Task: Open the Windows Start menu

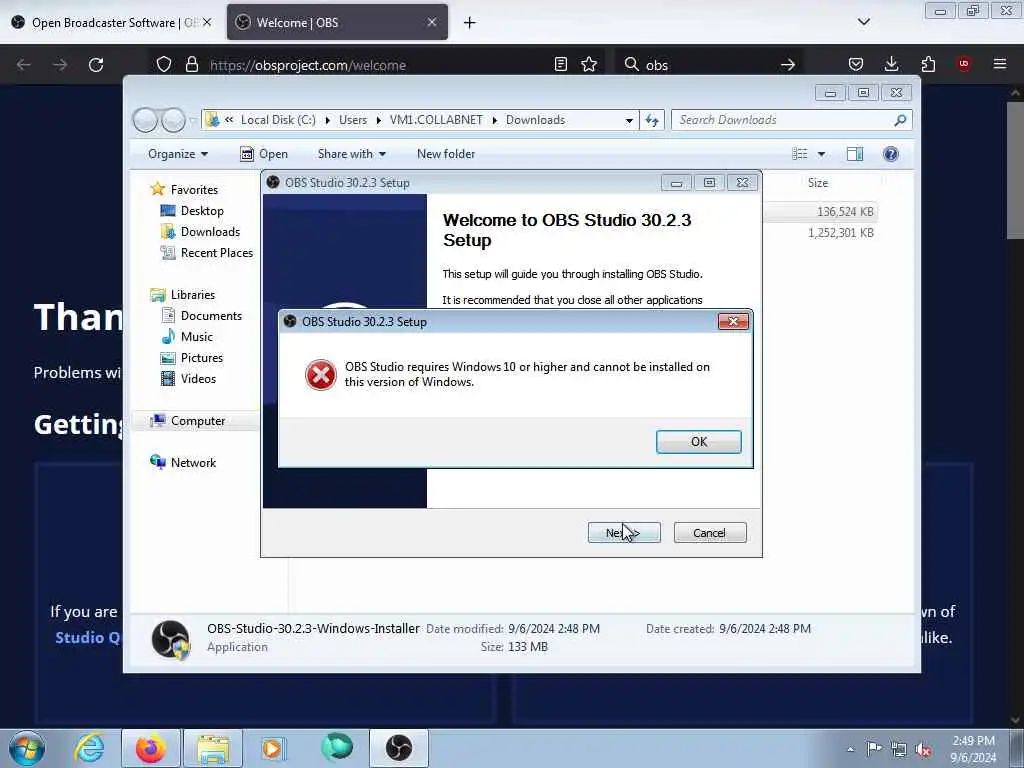Action: point(27,748)
